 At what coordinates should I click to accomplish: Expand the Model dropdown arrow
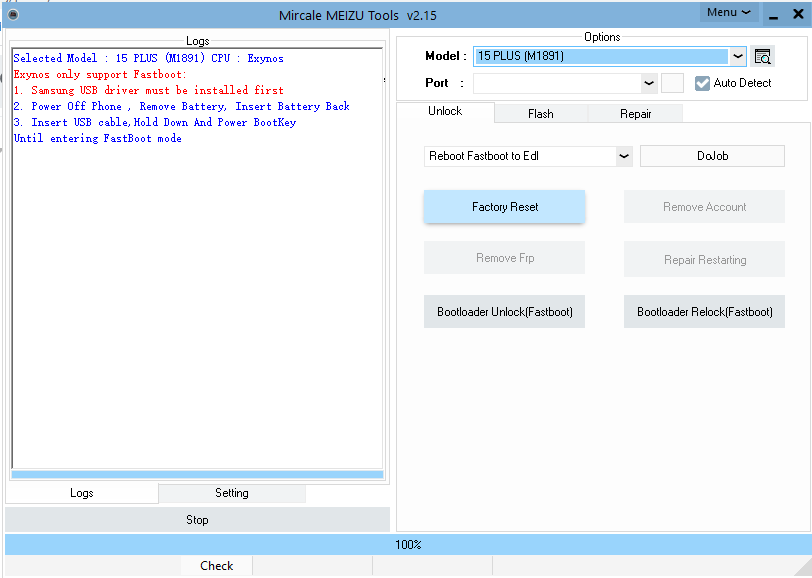pyautogui.click(x=738, y=56)
